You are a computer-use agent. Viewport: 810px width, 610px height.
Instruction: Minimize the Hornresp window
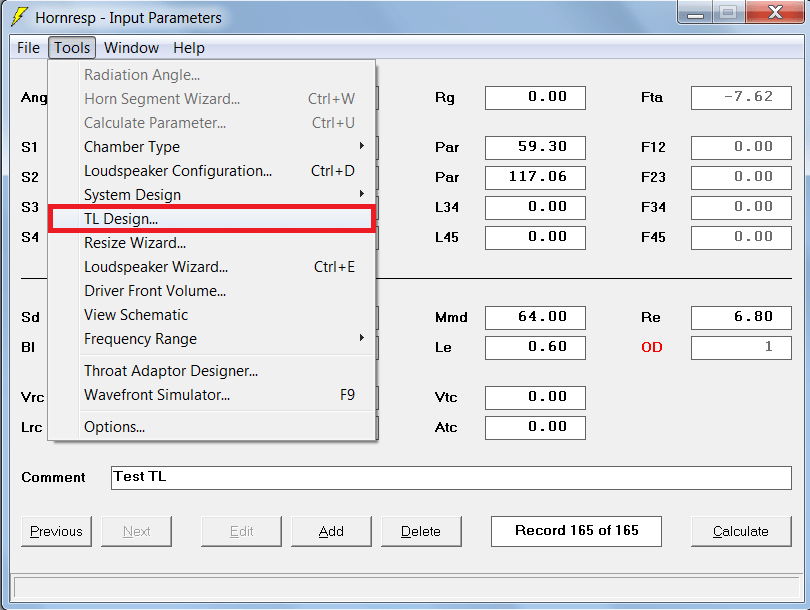pos(695,12)
